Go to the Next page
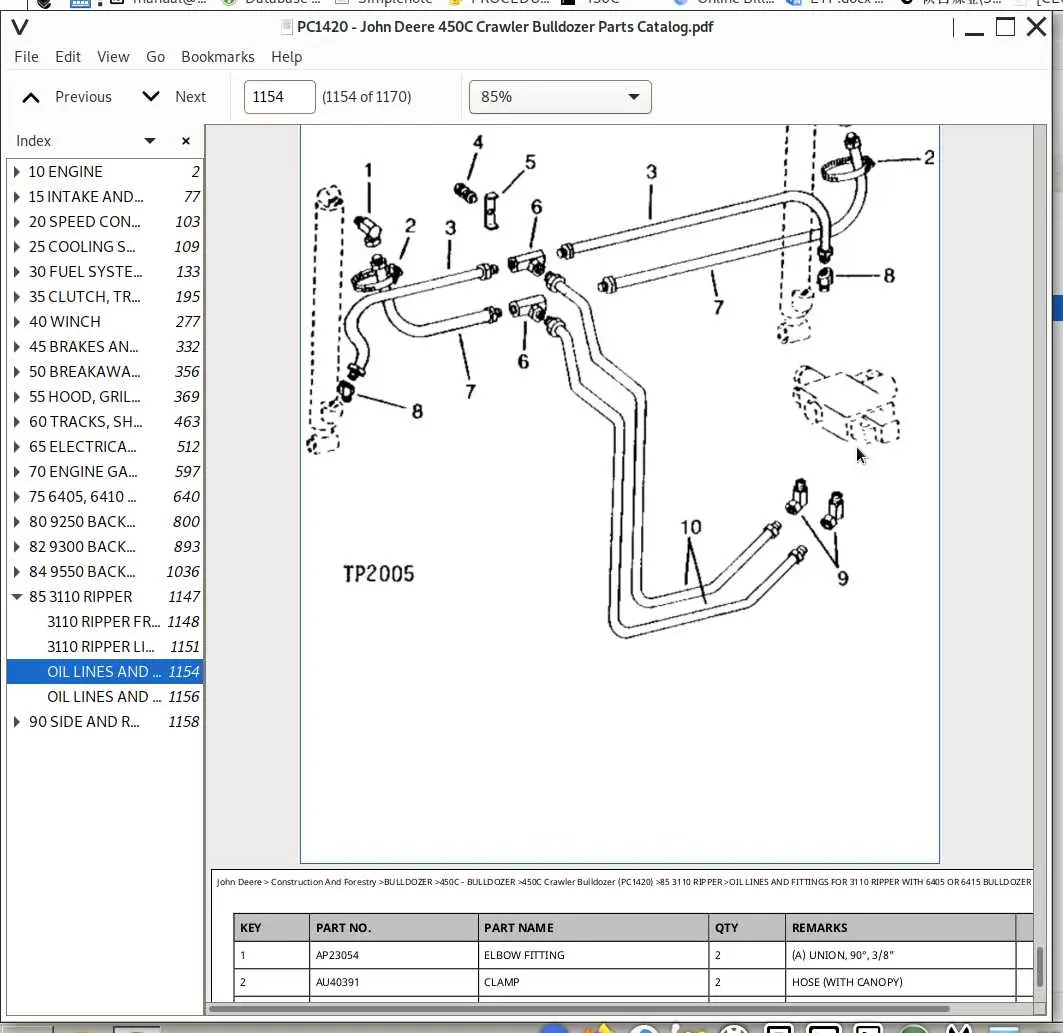Image resolution: width=1063 pixels, height=1033 pixels. [174, 97]
